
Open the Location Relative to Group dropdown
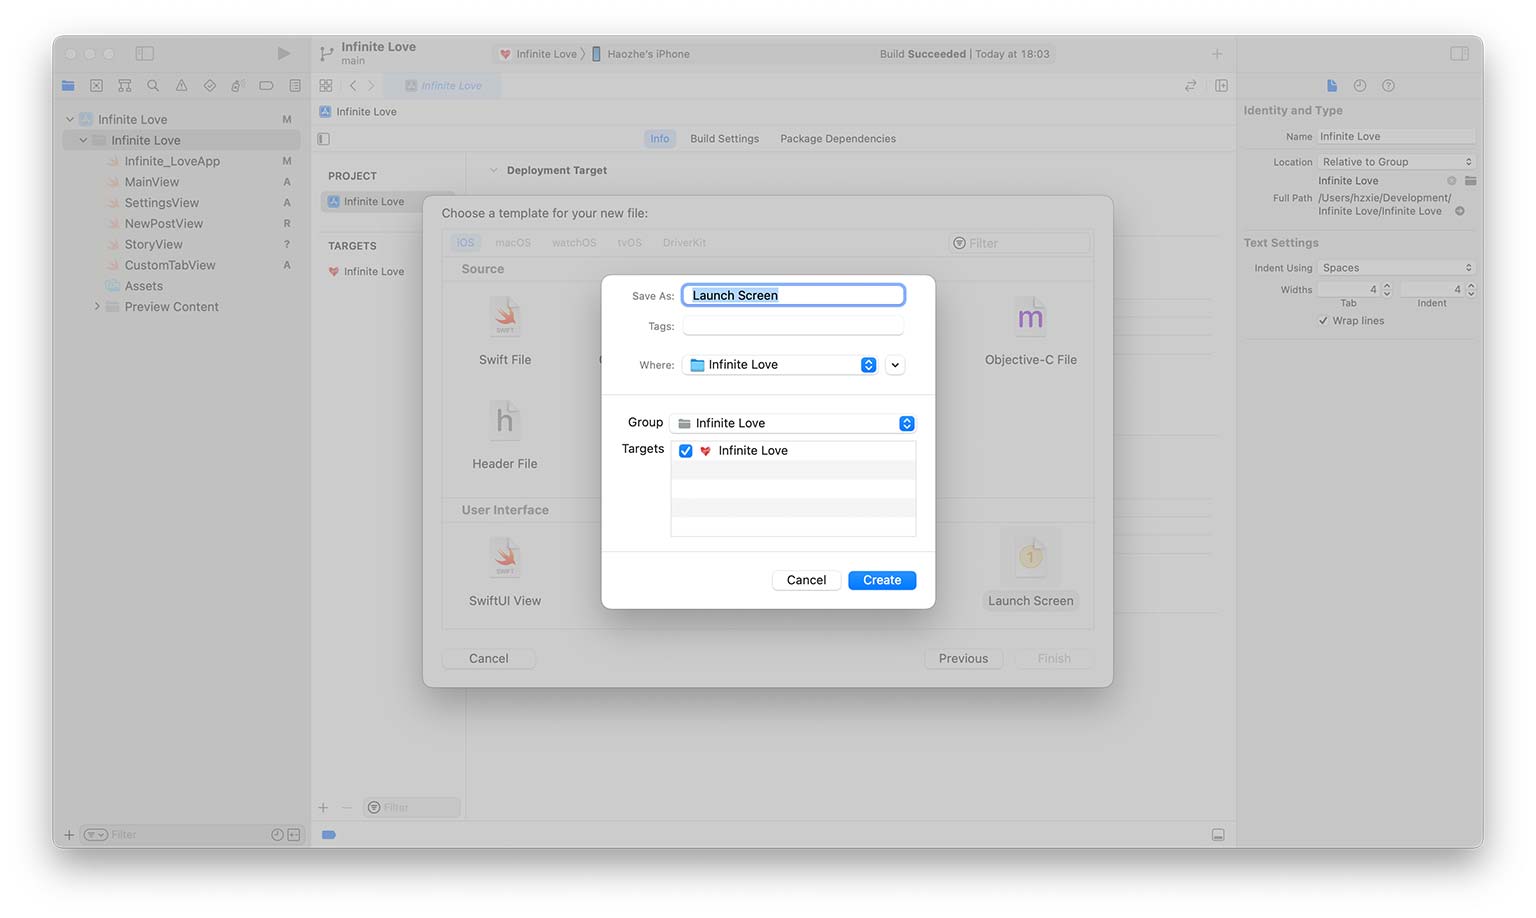pos(1396,162)
